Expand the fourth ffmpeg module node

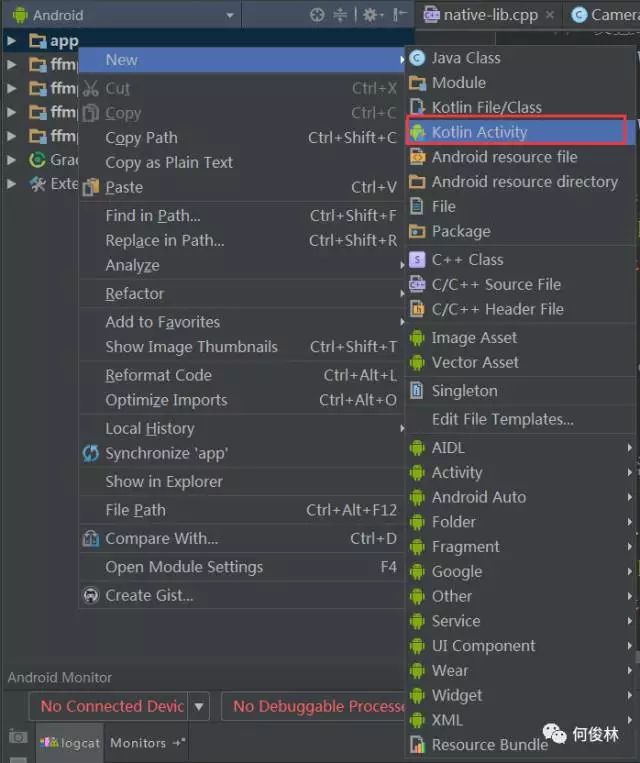pyautogui.click(x=11, y=136)
